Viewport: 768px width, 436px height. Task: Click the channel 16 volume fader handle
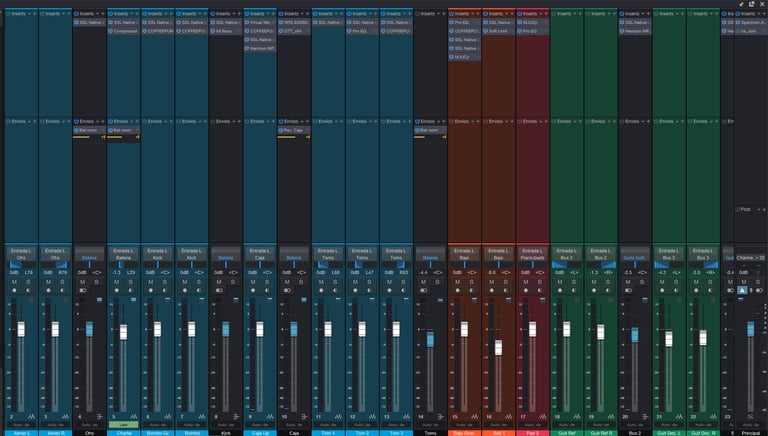point(499,347)
